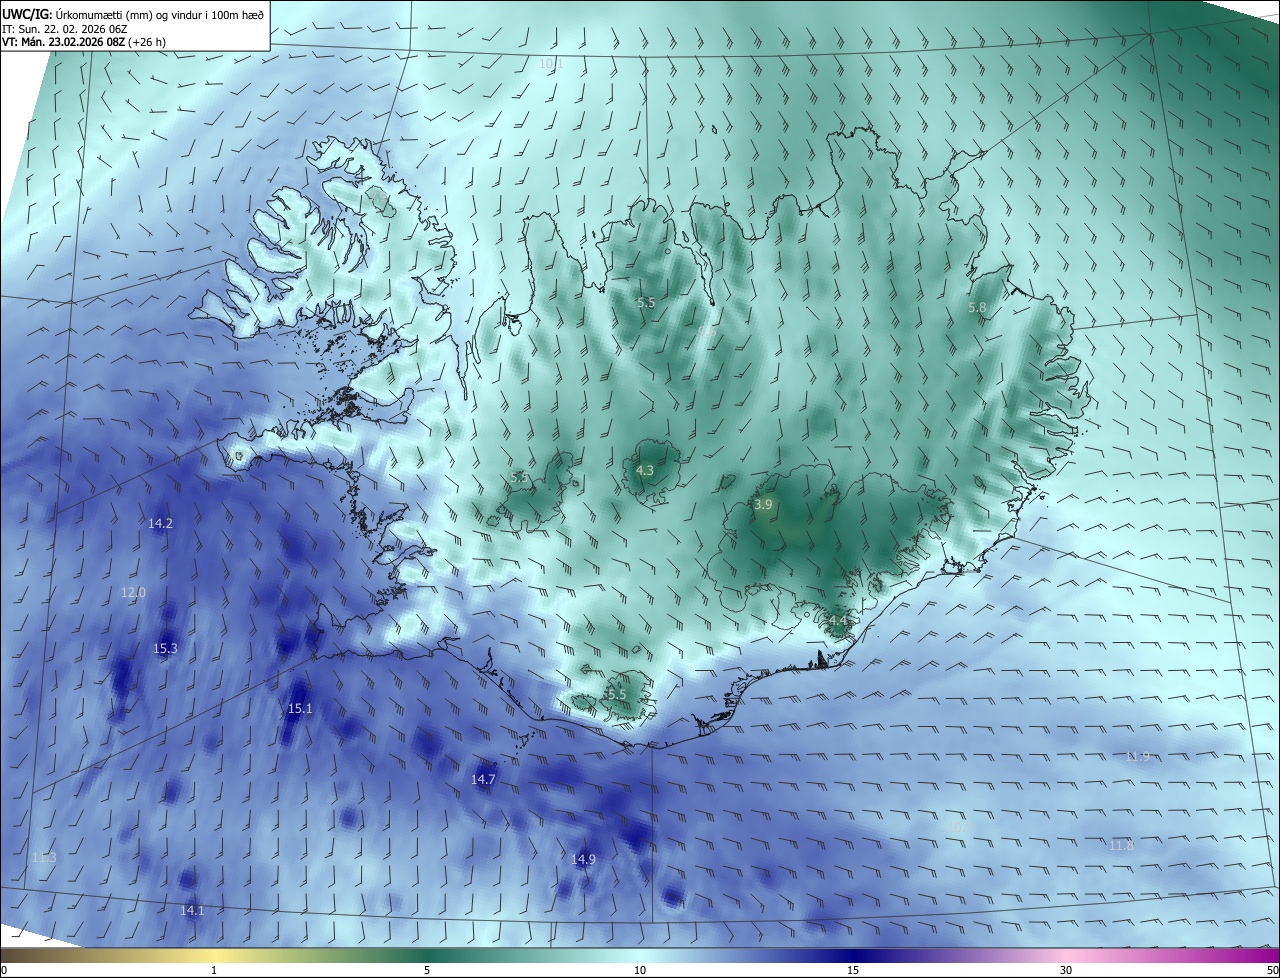The image size is (1280, 978).
Task: Click the title text 'UWC/IG: Úrkomumætti (mm)'
Action: (x=77, y=13)
